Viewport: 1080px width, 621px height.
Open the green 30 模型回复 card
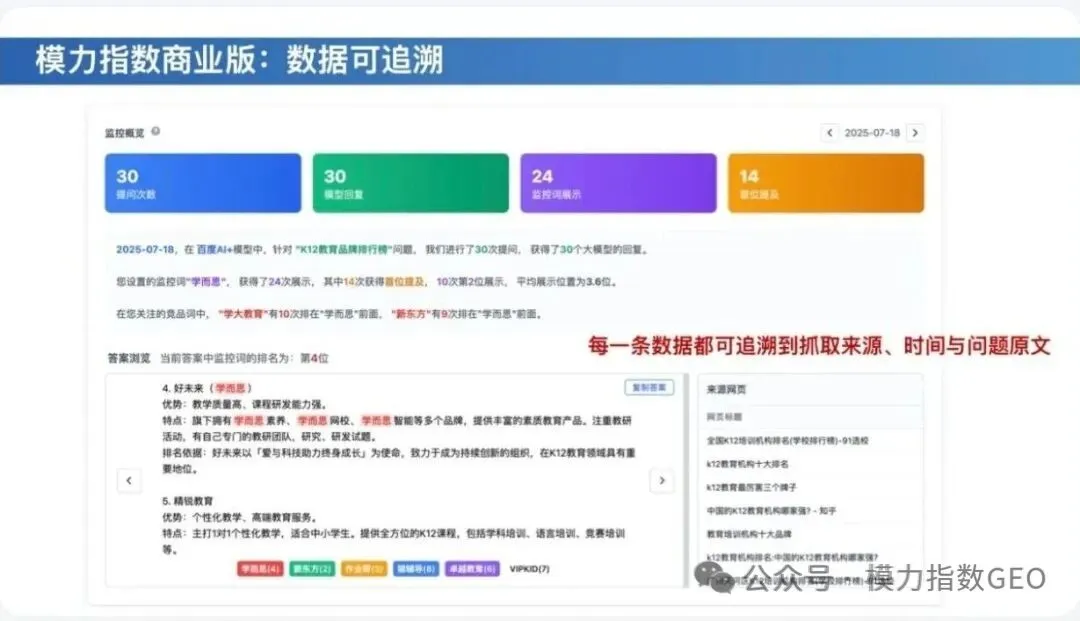411,183
